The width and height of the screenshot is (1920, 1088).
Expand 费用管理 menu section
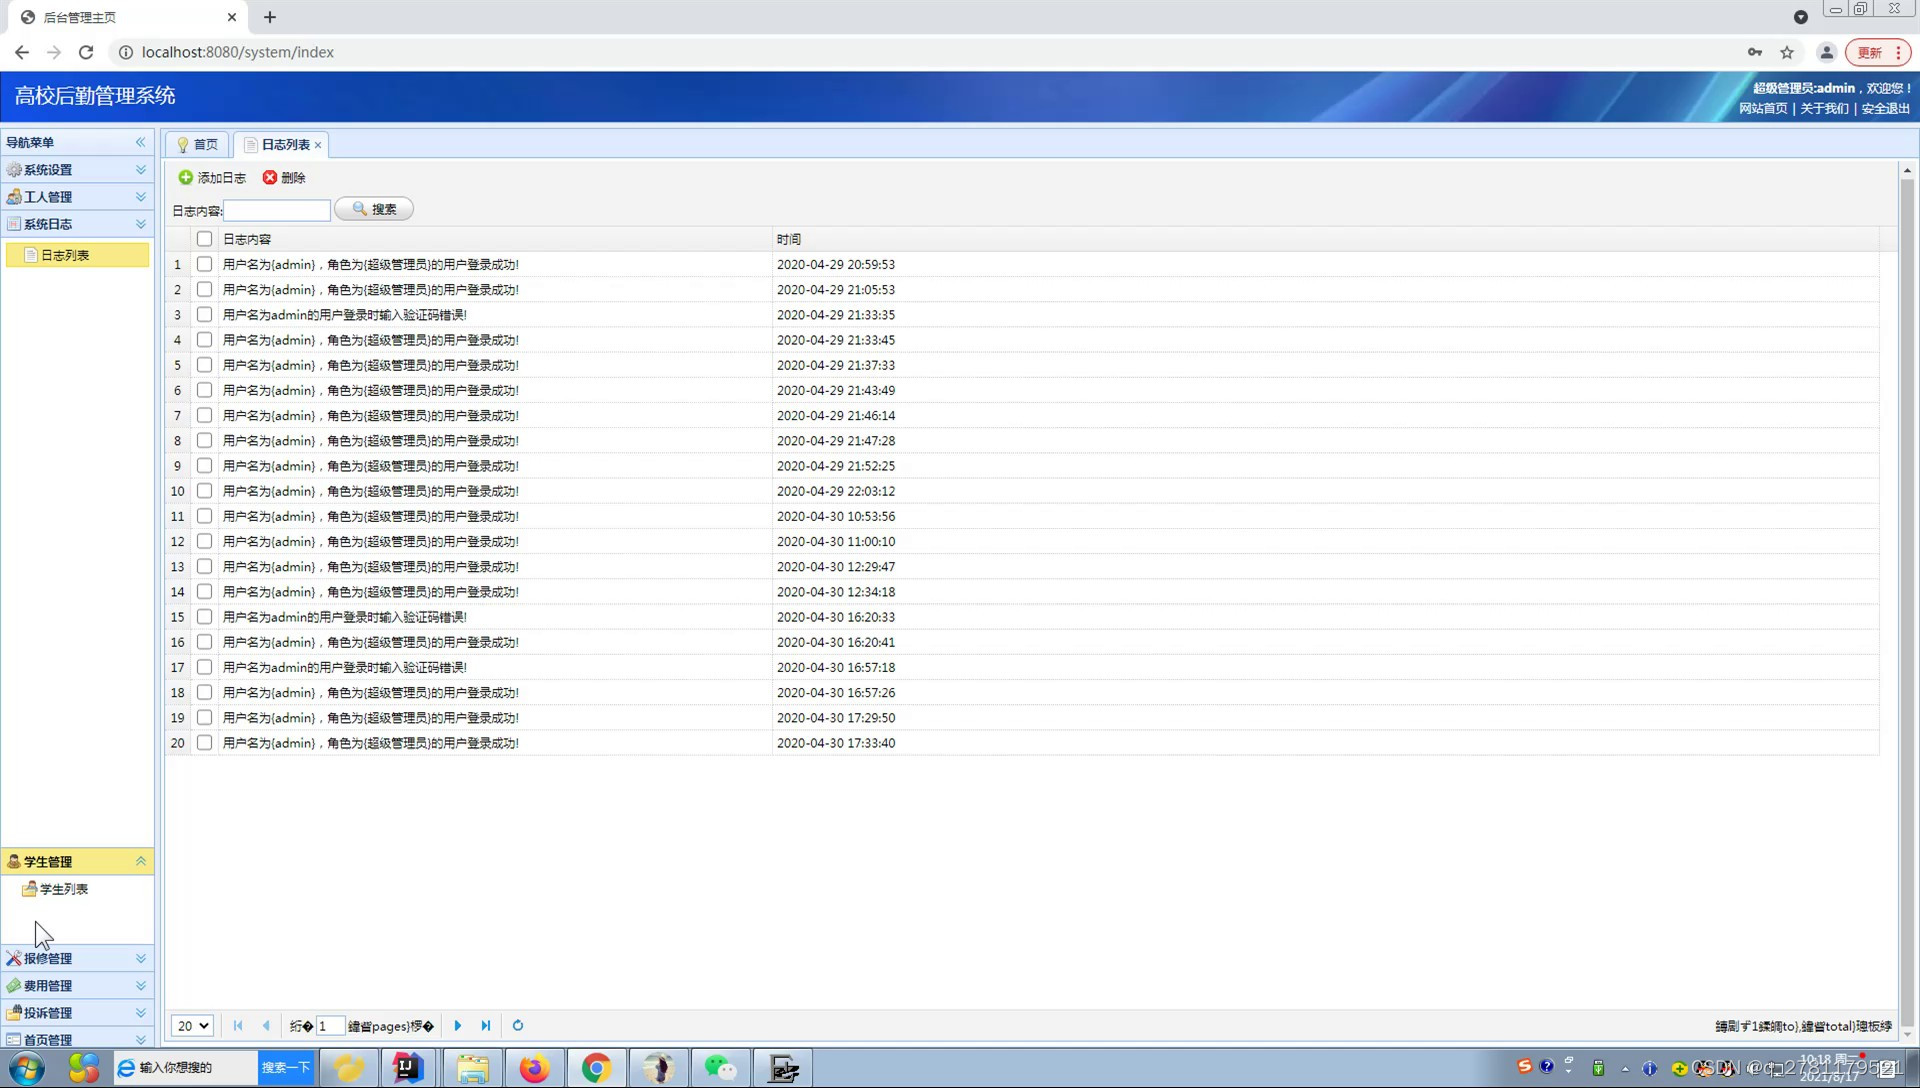click(77, 985)
